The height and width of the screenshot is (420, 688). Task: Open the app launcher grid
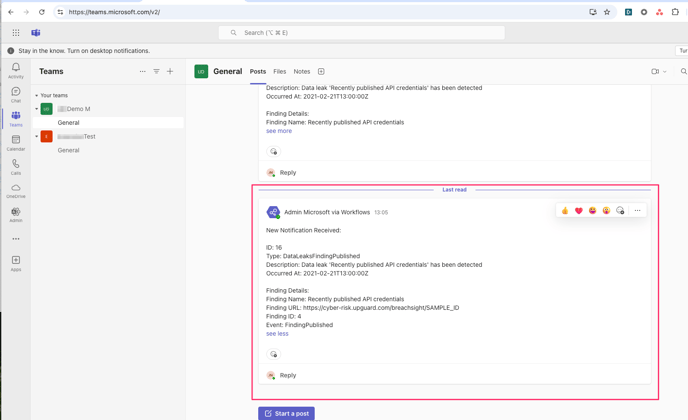tap(16, 32)
